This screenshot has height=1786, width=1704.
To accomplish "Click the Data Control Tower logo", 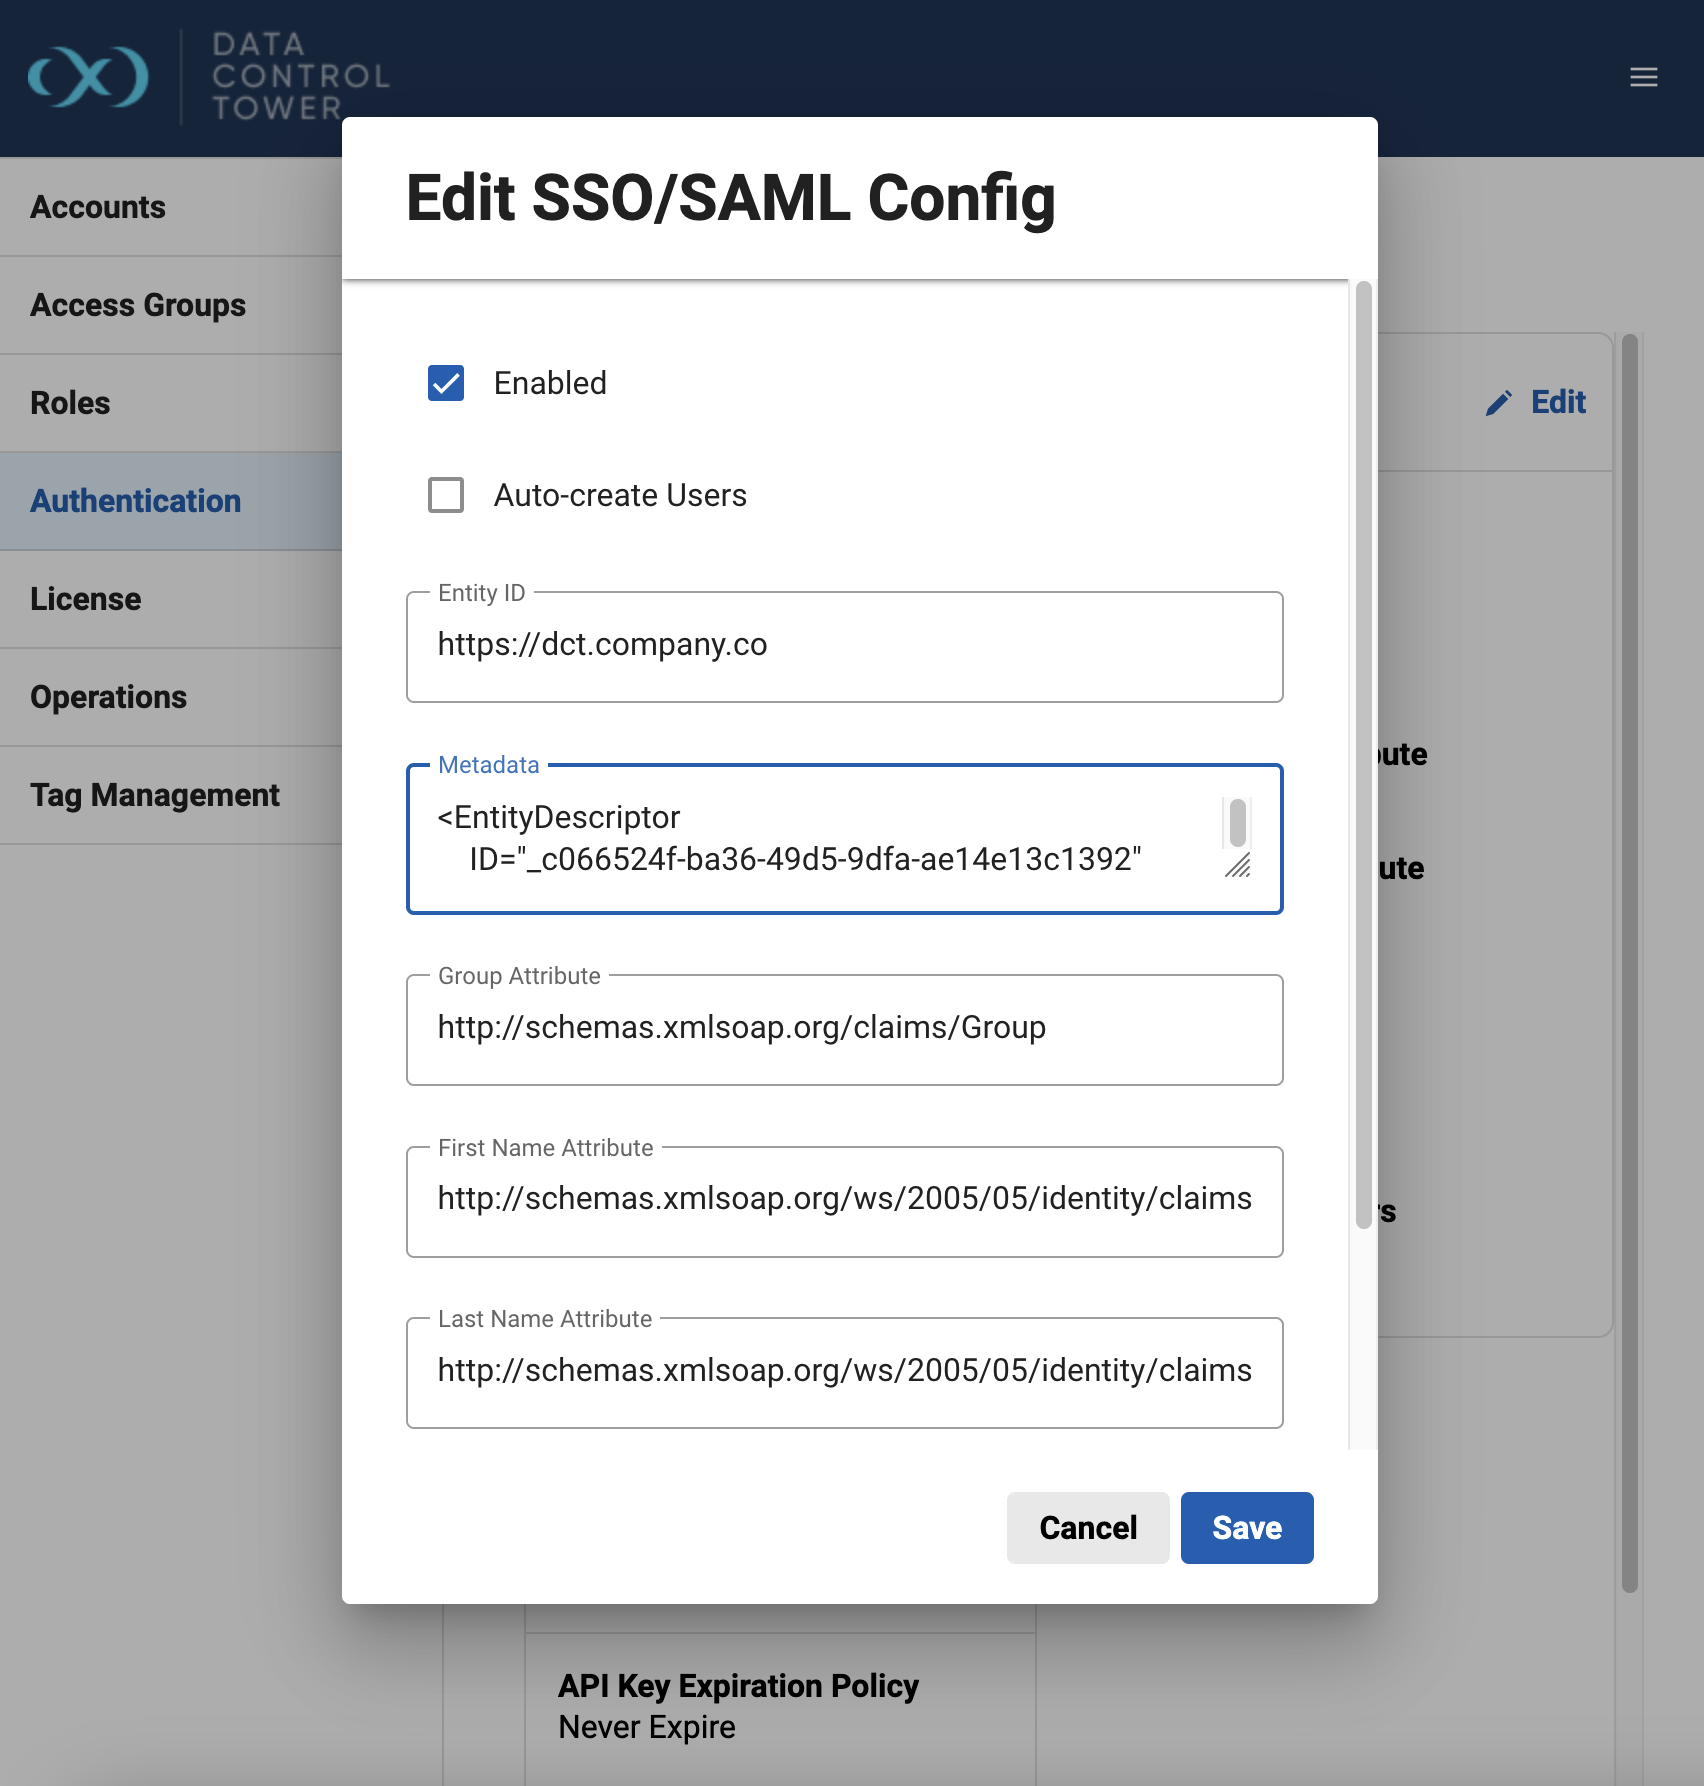I will point(209,77).
